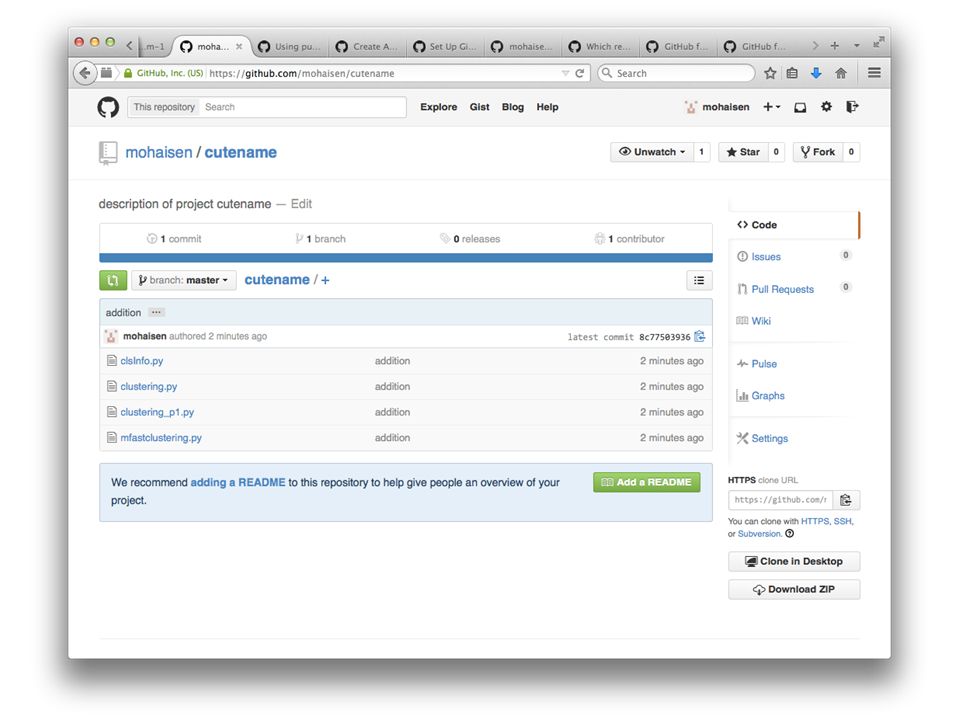
Task: Open the Graphs section
Action: point(768,396)
